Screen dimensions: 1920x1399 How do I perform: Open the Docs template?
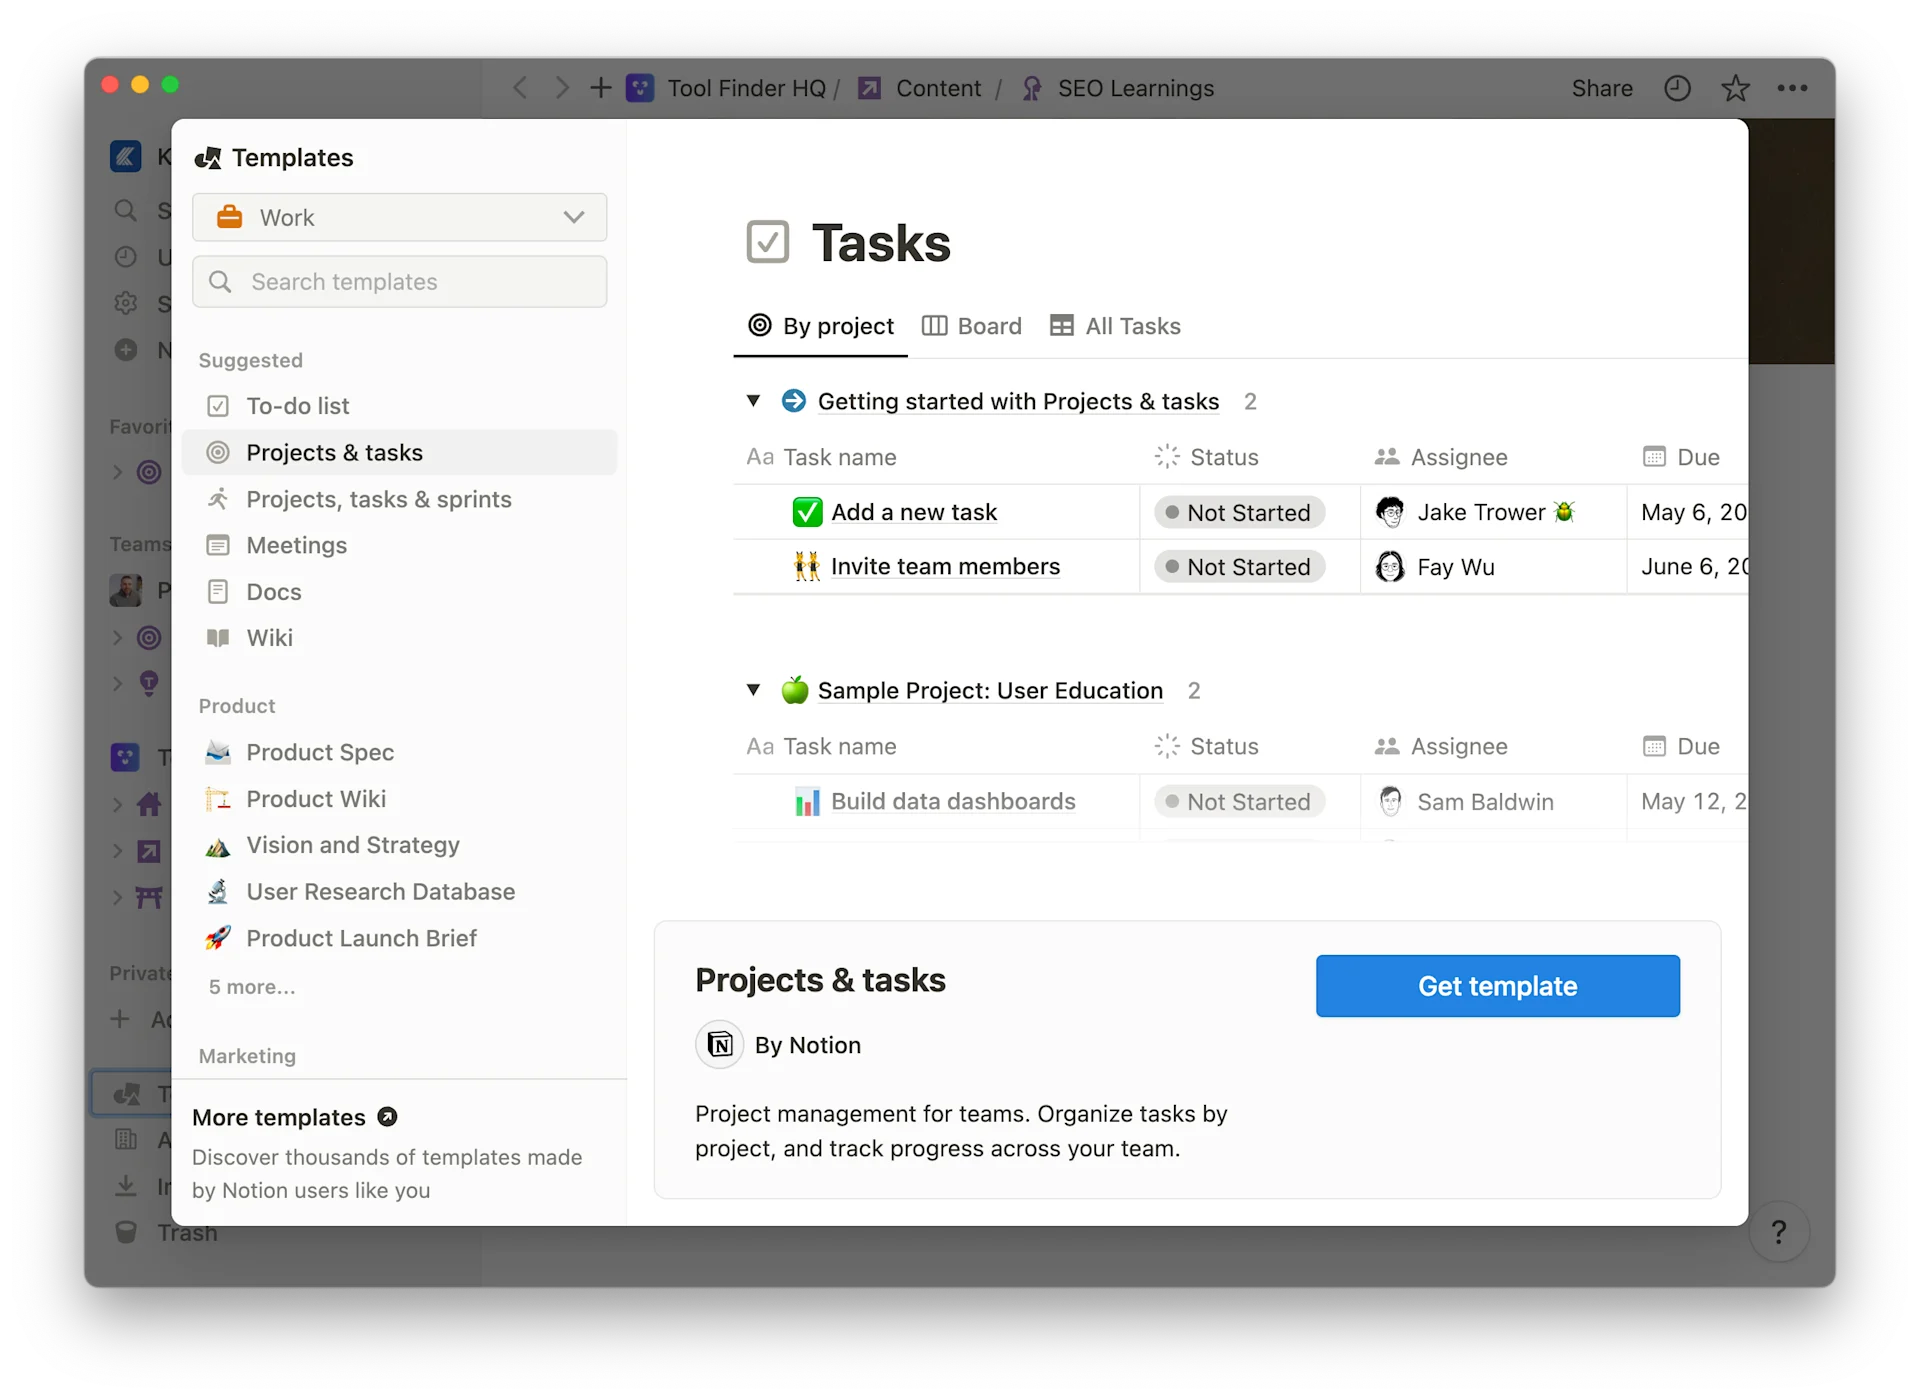273,591
